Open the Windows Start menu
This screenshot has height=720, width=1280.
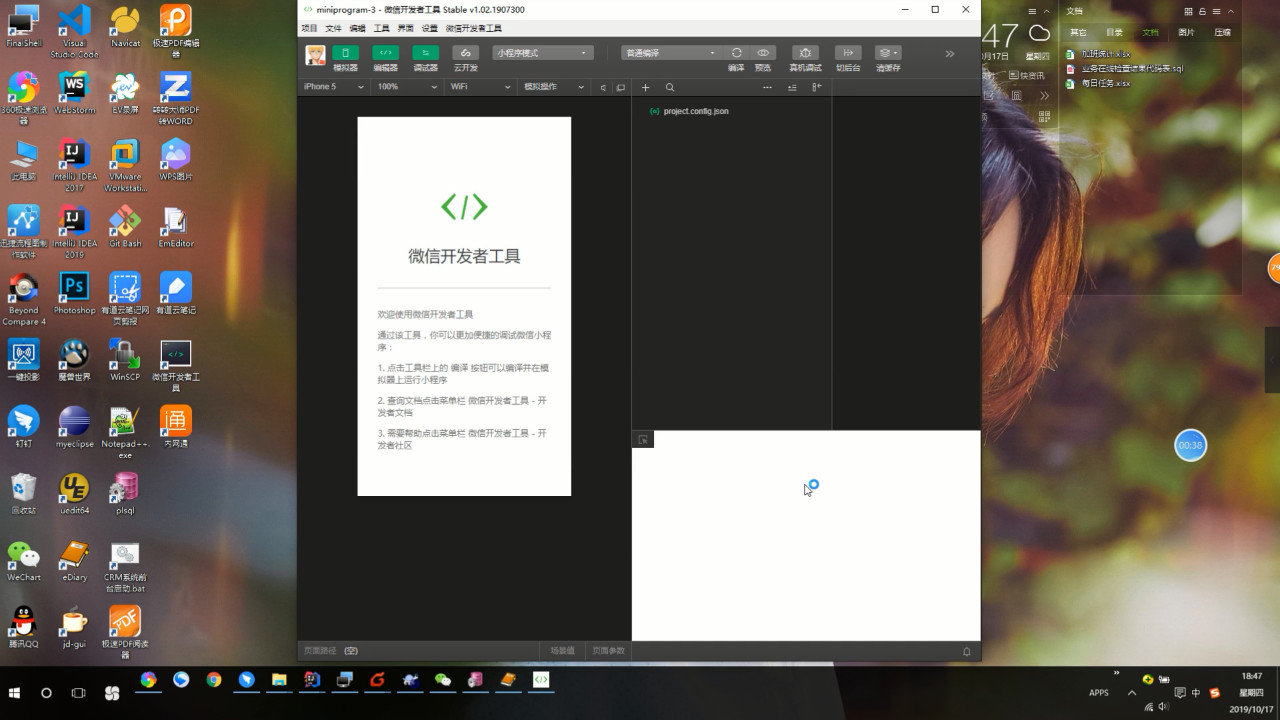(15, 692)
